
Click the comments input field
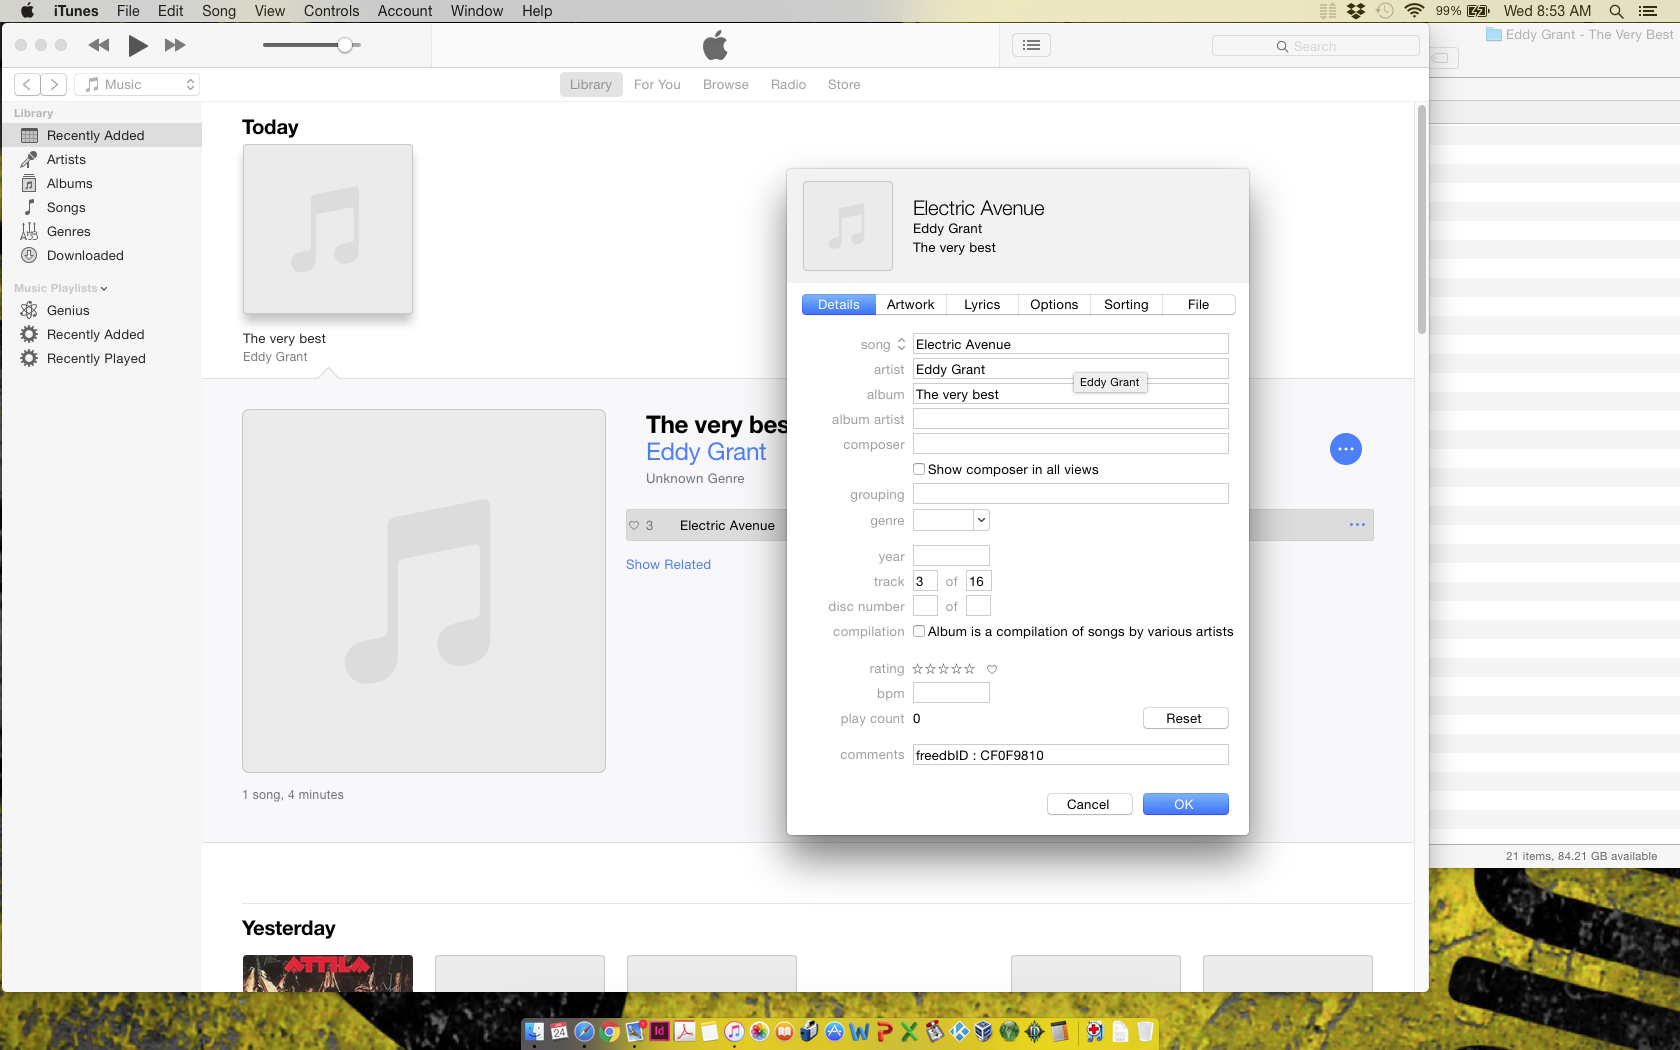[x=1070, y=755]
